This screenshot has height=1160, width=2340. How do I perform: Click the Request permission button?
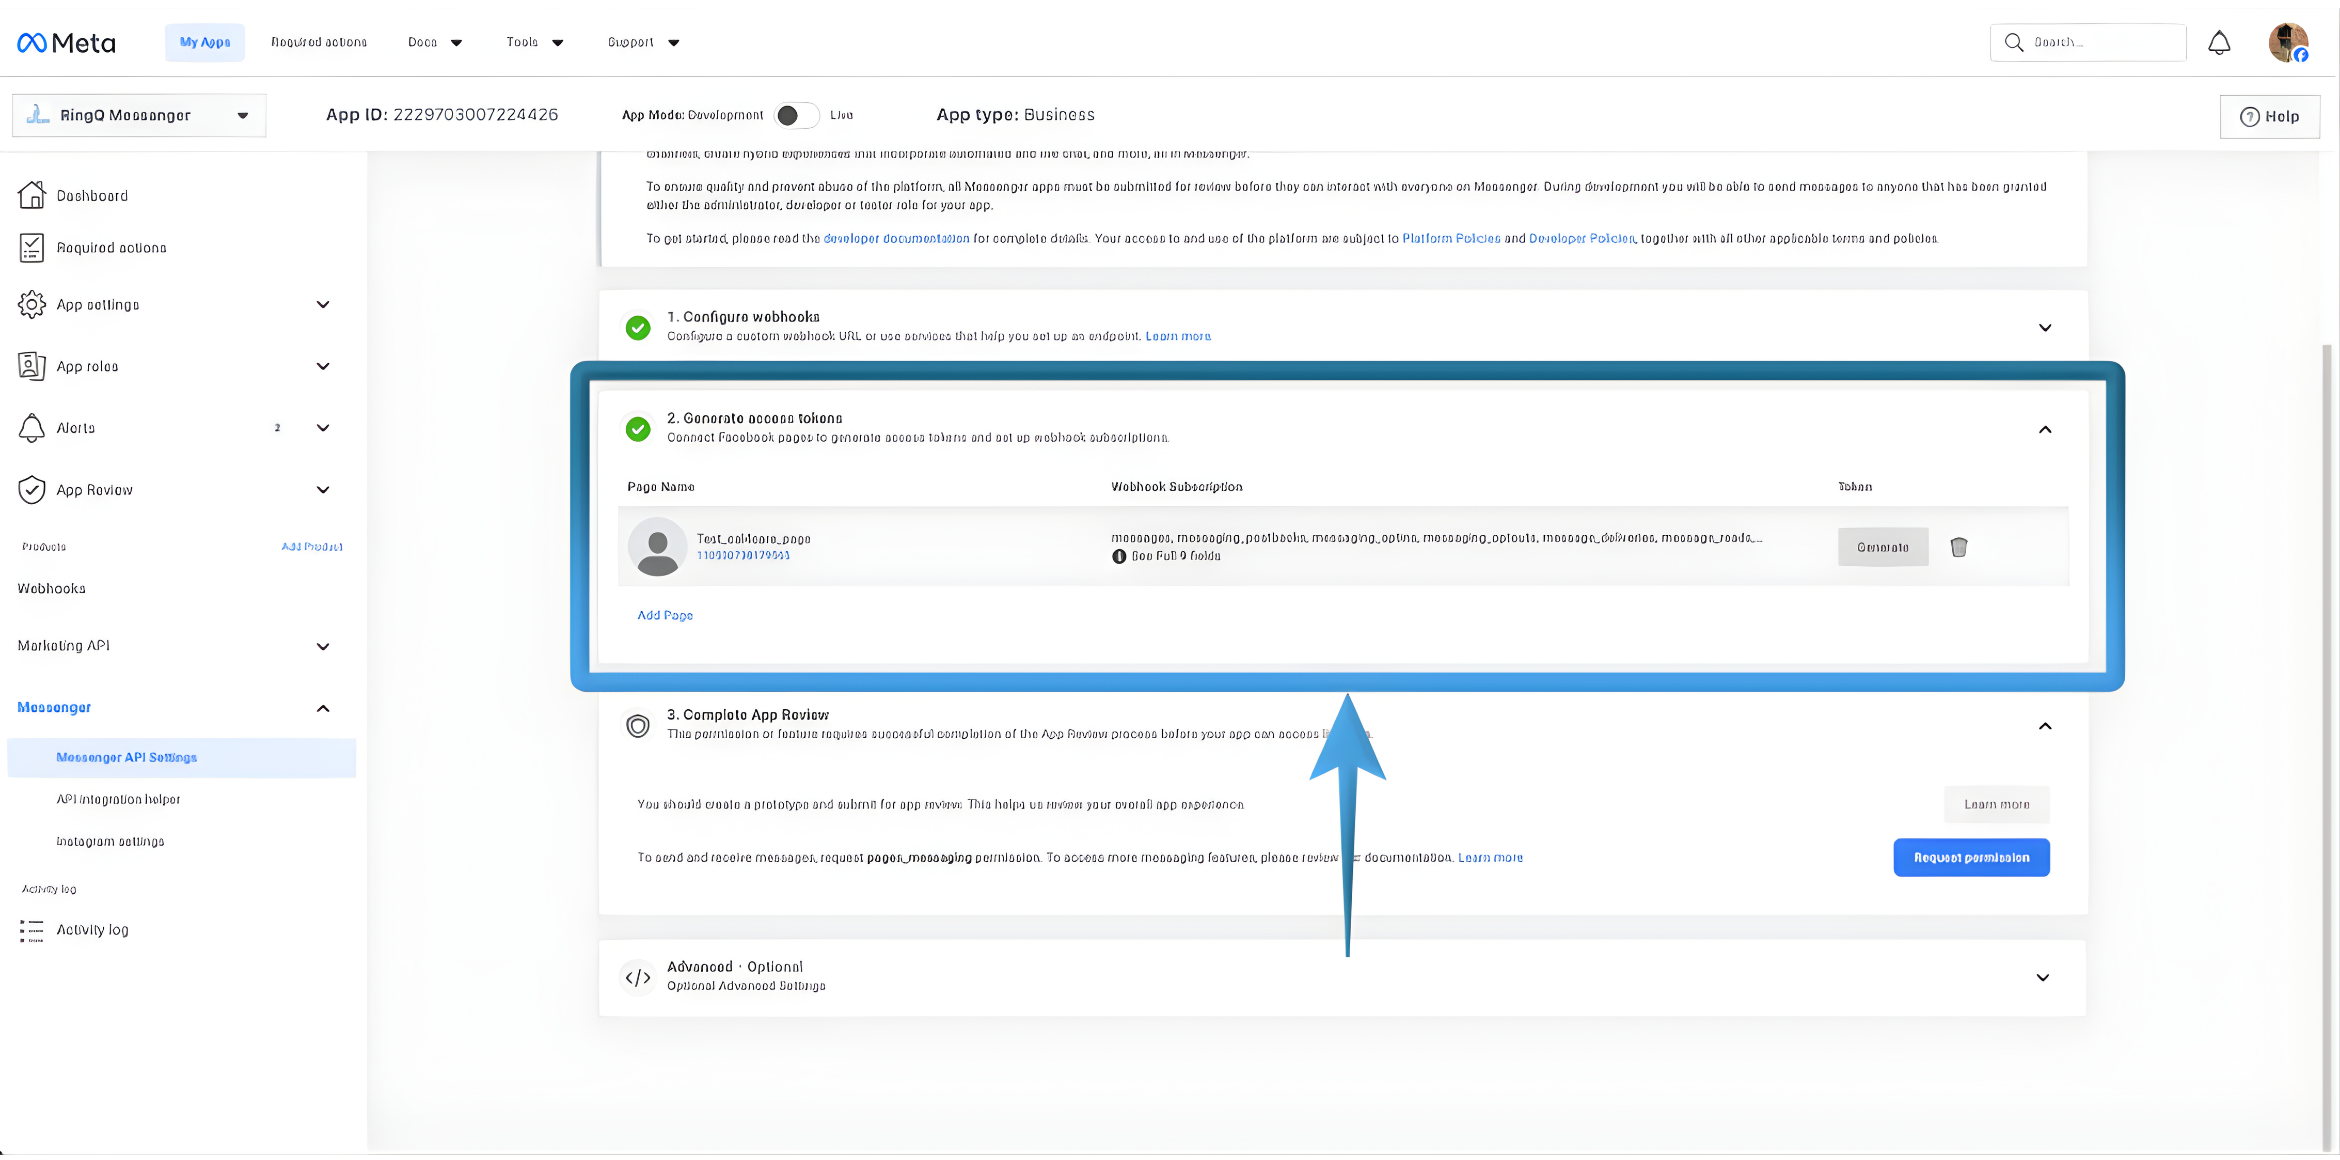[1970, 858]
